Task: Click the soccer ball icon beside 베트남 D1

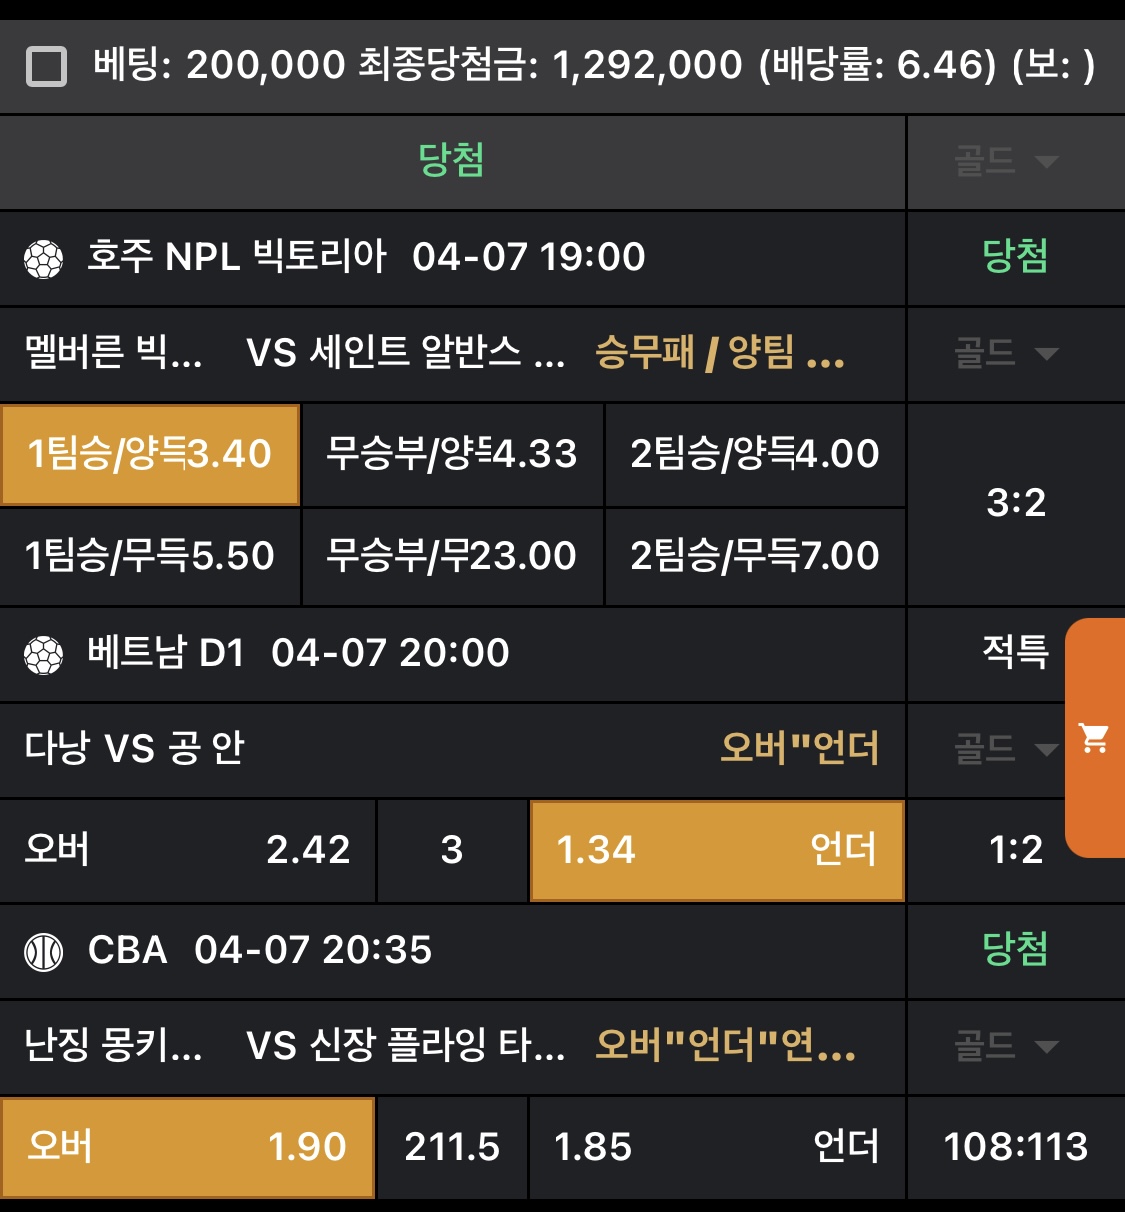Action: (44, 655)
